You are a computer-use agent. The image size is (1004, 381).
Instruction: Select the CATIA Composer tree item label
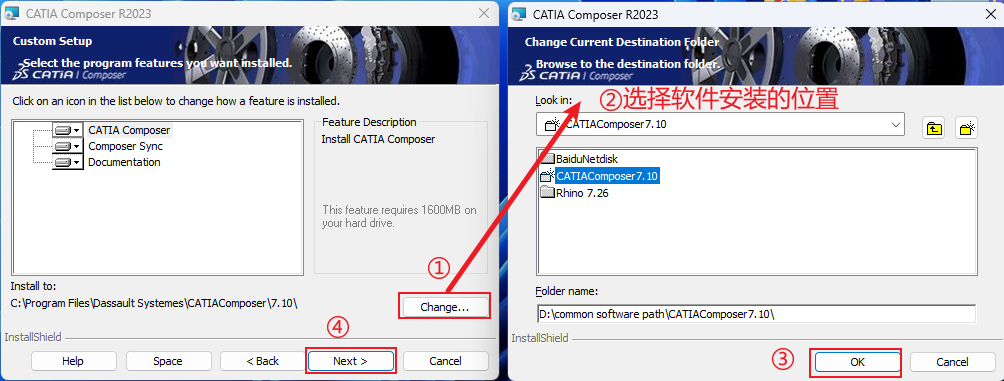point(129,130)
